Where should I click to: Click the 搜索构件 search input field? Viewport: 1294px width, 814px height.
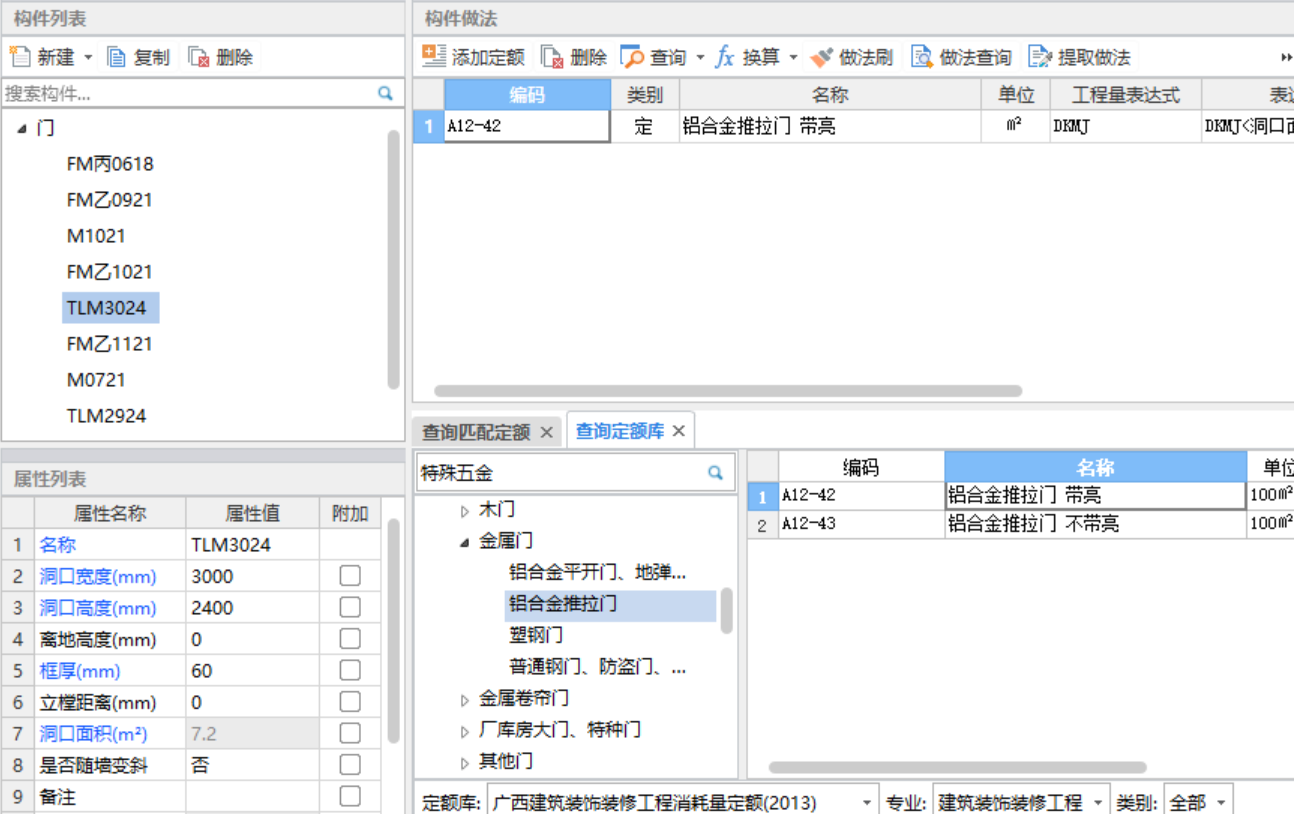pos(188,94)
